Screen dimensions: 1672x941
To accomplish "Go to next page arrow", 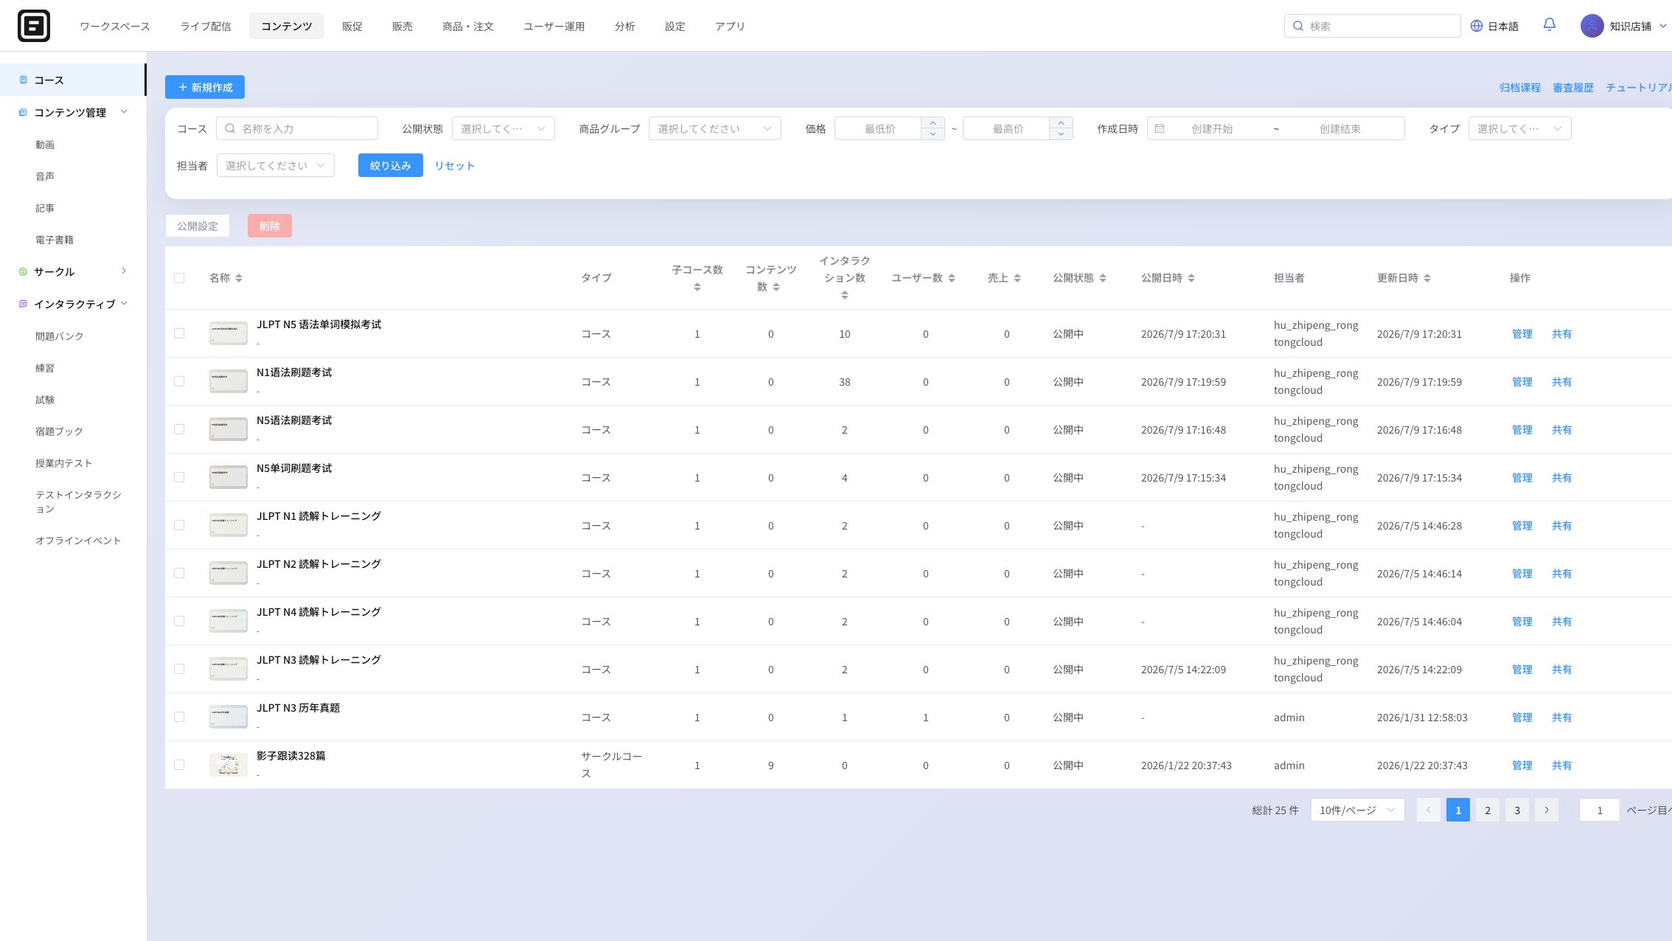I will (x=1546, y=810).
